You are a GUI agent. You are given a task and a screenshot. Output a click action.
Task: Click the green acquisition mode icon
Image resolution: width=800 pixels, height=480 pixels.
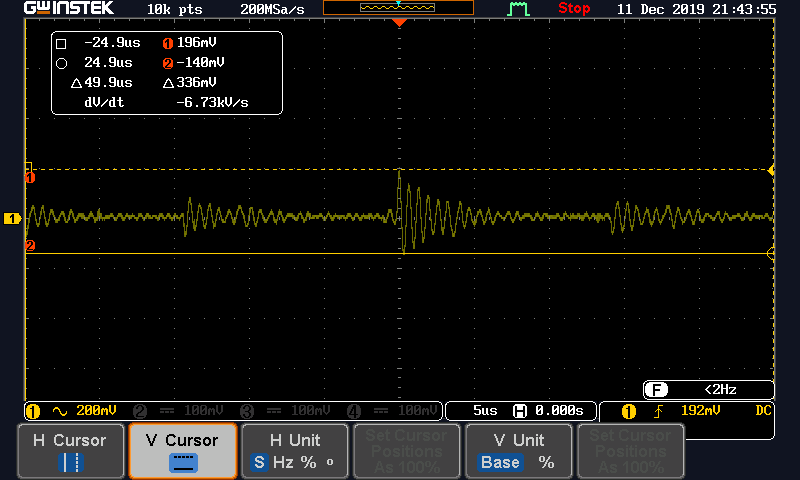tap(518, 9)
